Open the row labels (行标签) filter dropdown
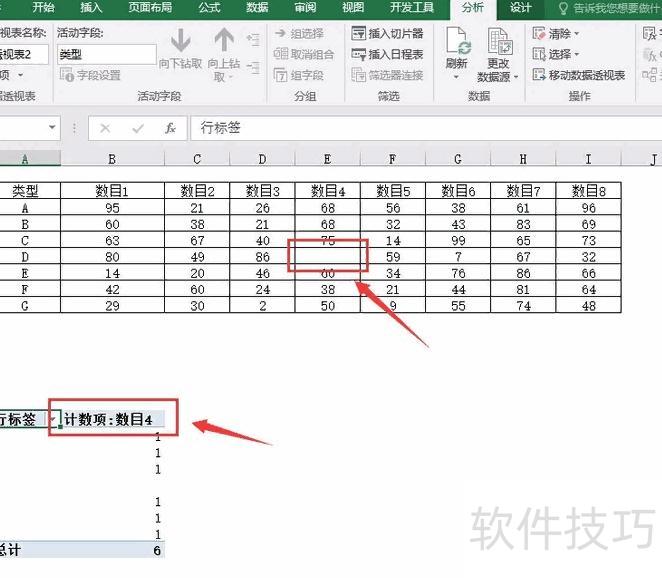The height and width of the screenshot is (578, 662). pyautogui.click(x=52, y=419)
